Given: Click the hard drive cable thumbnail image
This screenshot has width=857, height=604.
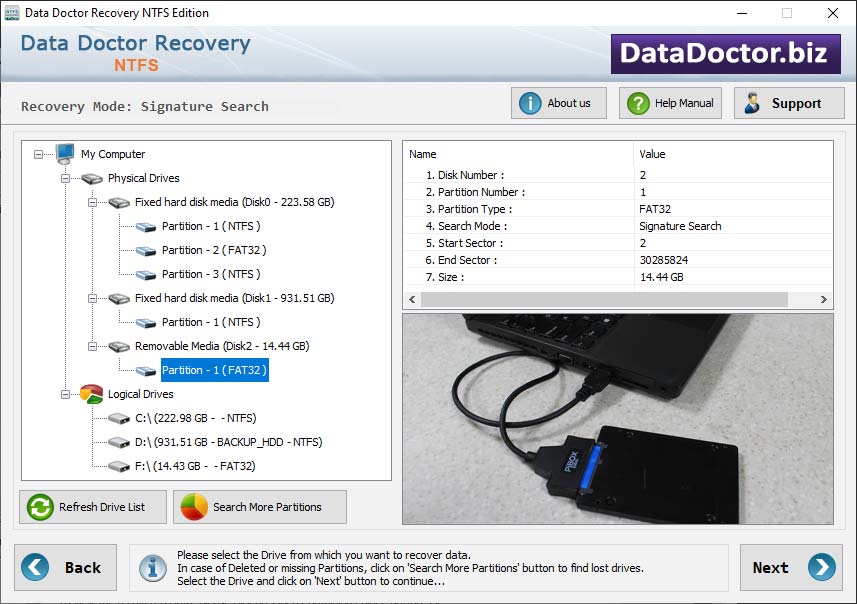Looking at the screenshot, I should [615, 420].
